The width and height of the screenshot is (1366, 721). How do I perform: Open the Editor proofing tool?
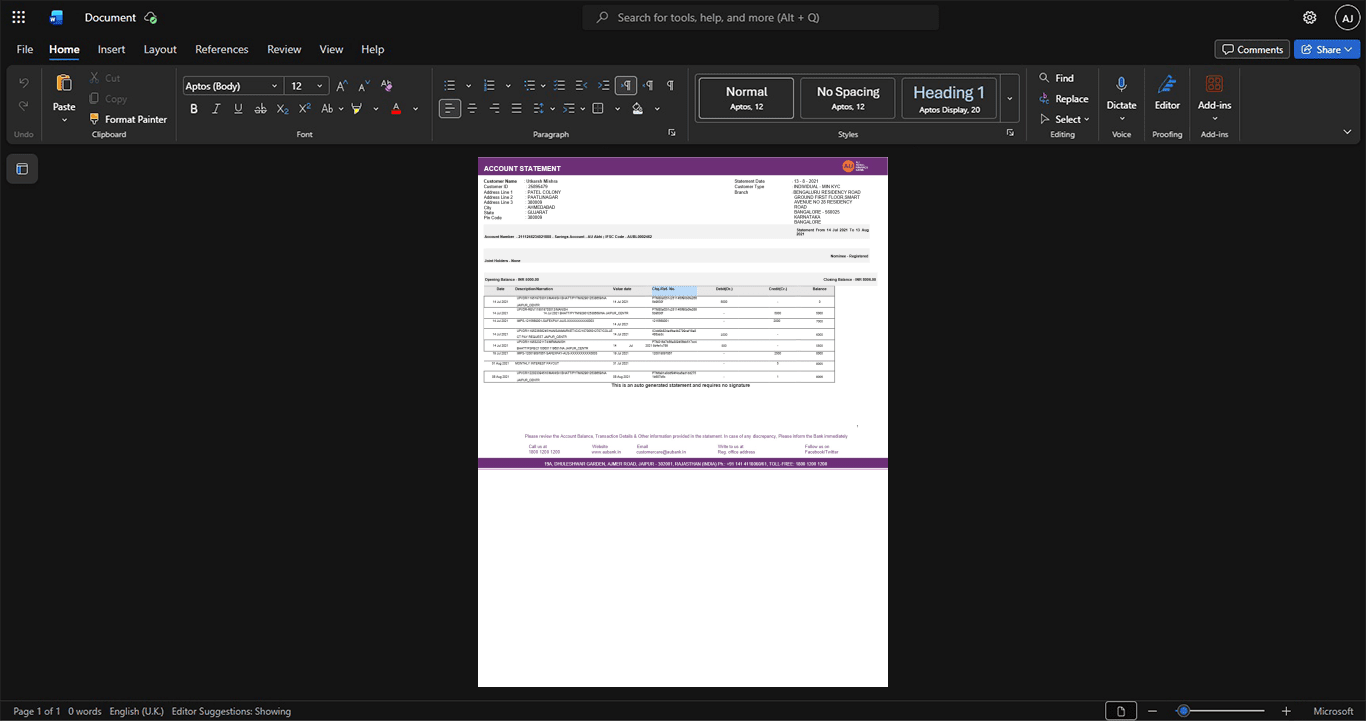1167,92
